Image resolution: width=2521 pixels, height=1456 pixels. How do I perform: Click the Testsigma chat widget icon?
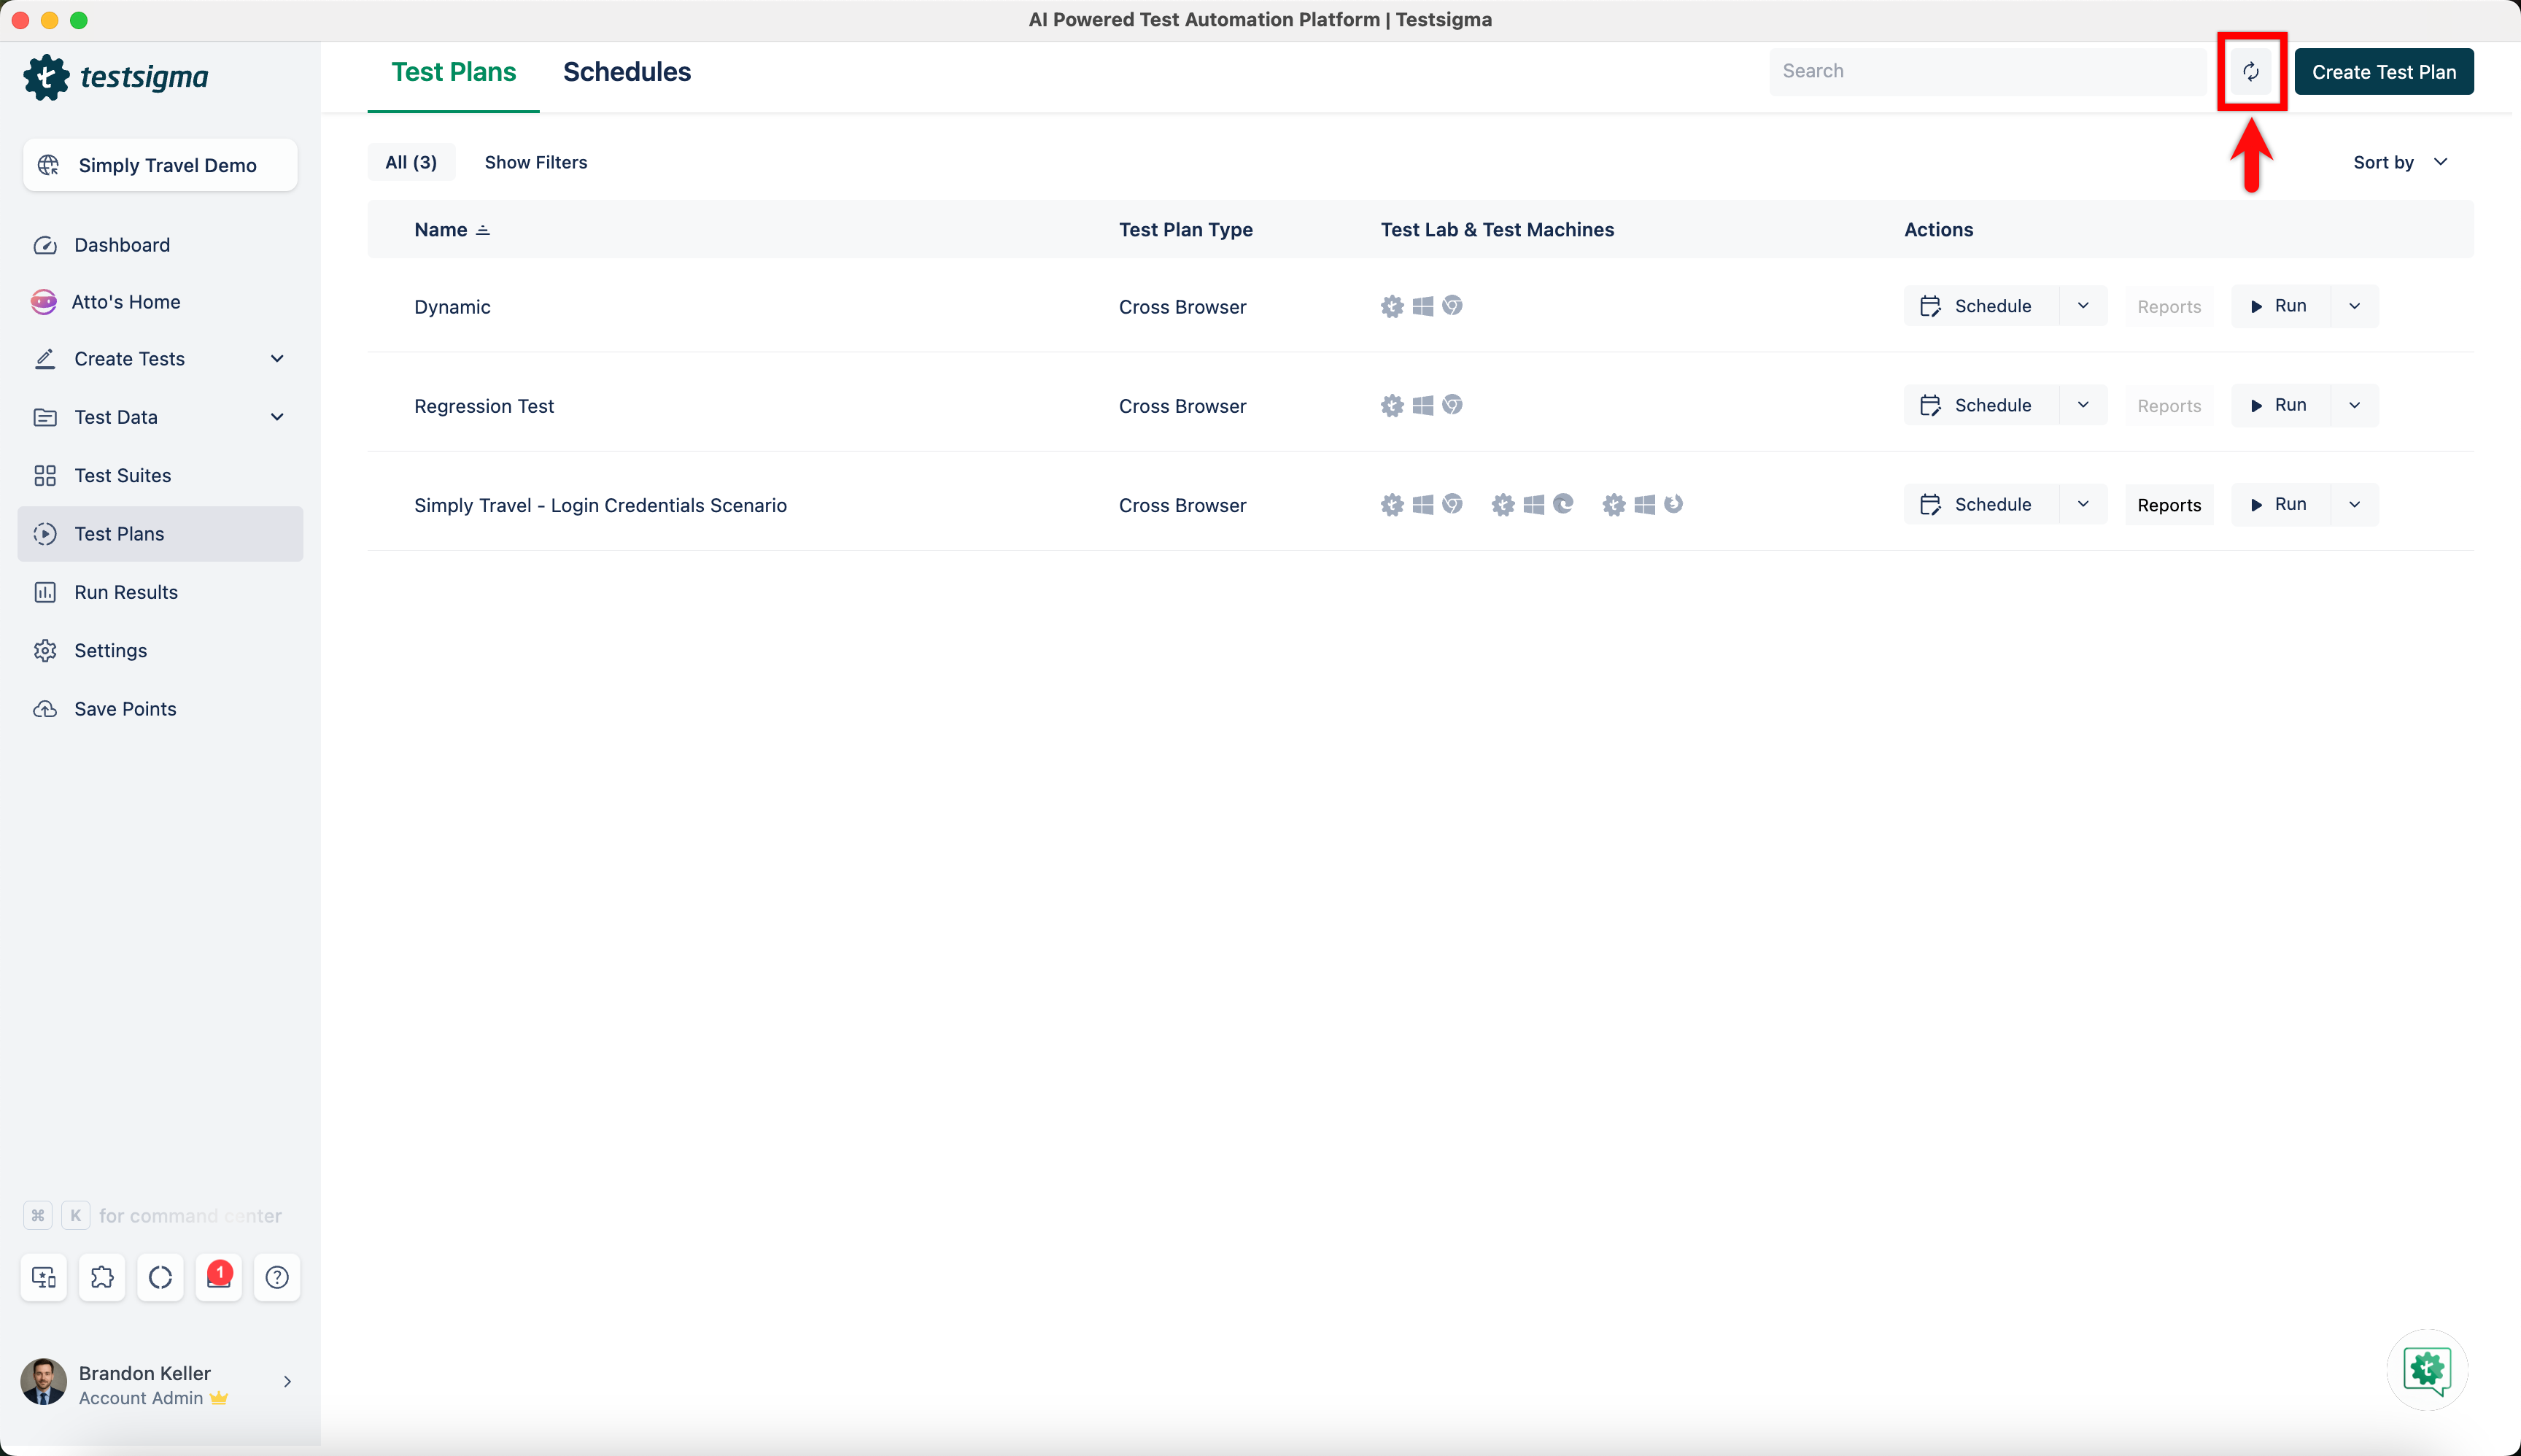click(x=2427, y=1369)
